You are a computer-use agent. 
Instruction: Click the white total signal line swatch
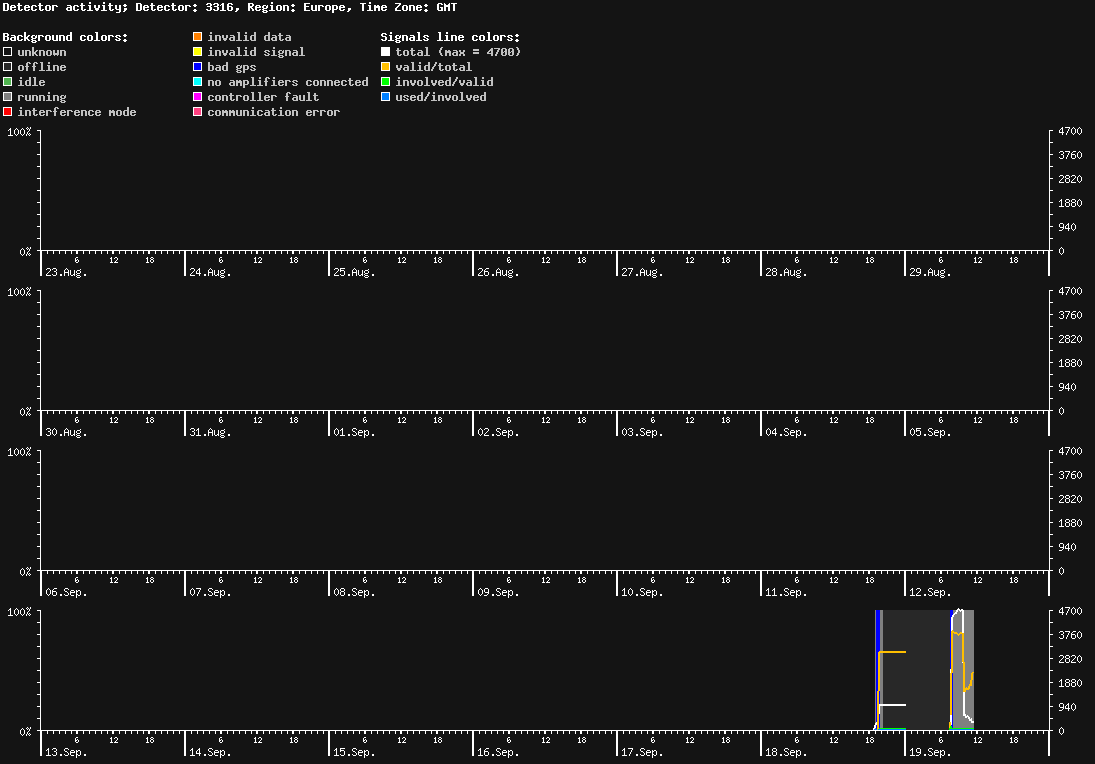point(385,52)
